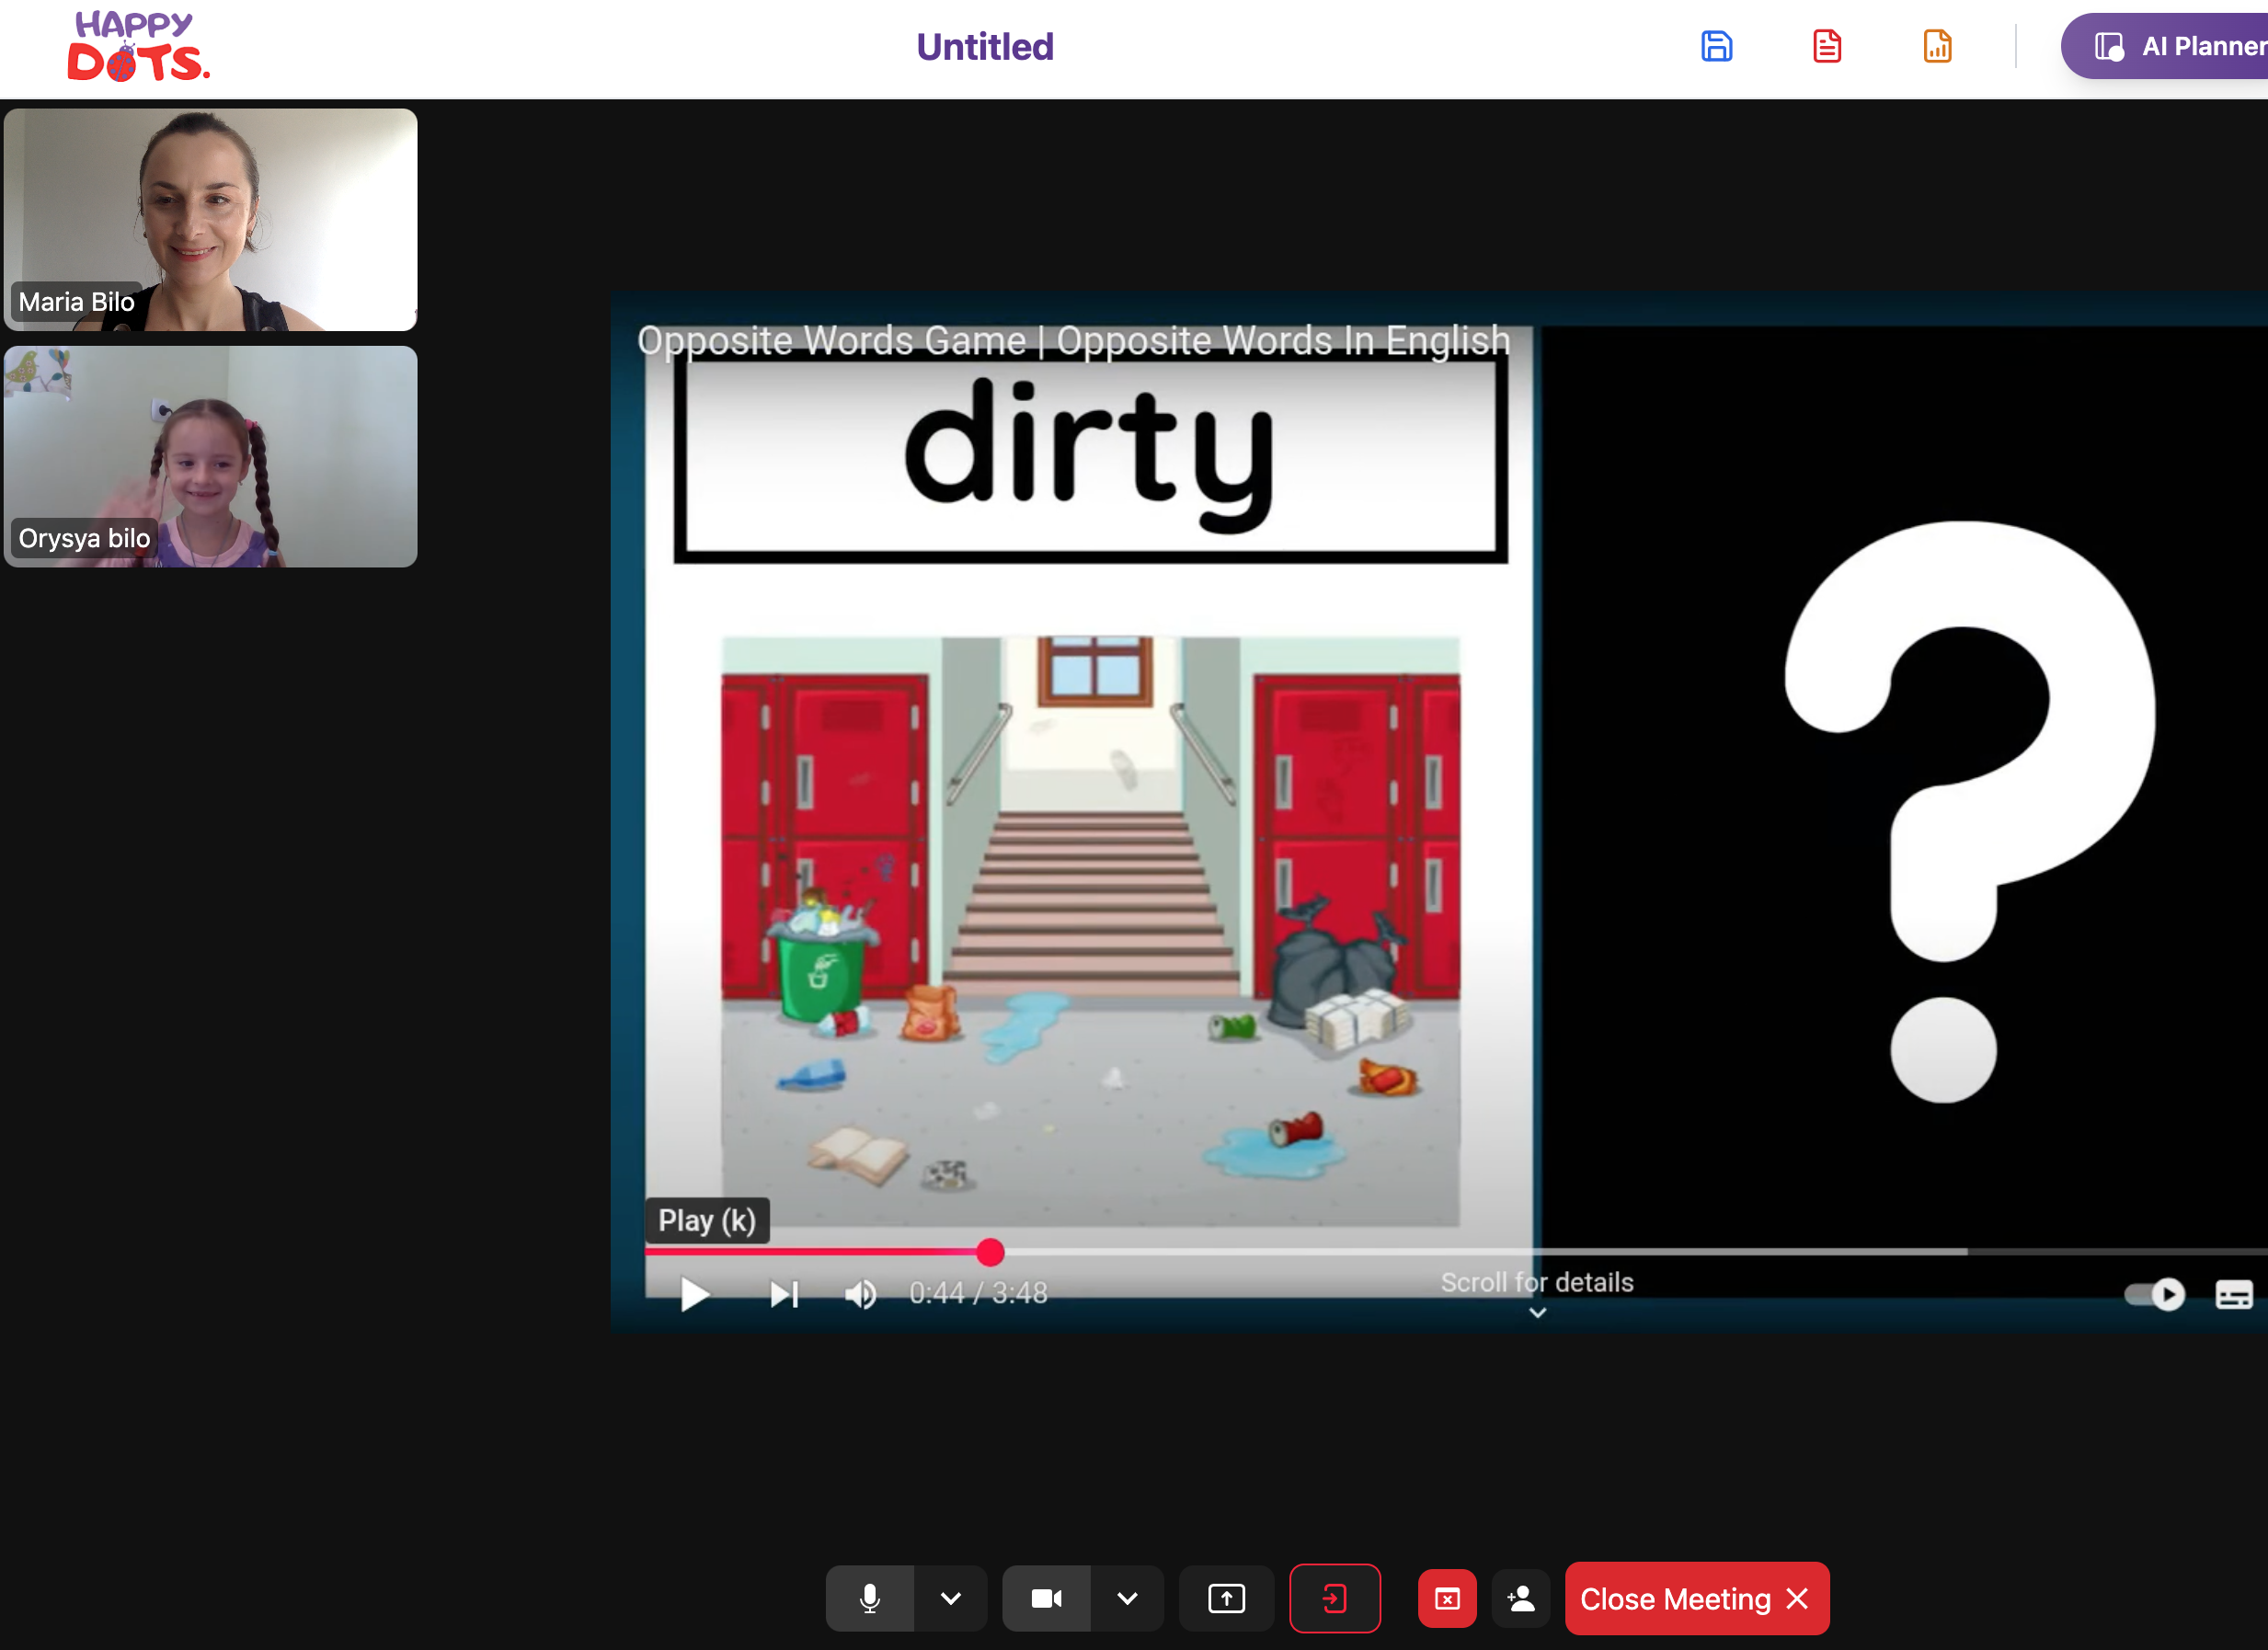Select Orysya bilo's video thumbnail
Image resolution: width=2268 pixels, height=1650 pixels.
click(211, 457)
